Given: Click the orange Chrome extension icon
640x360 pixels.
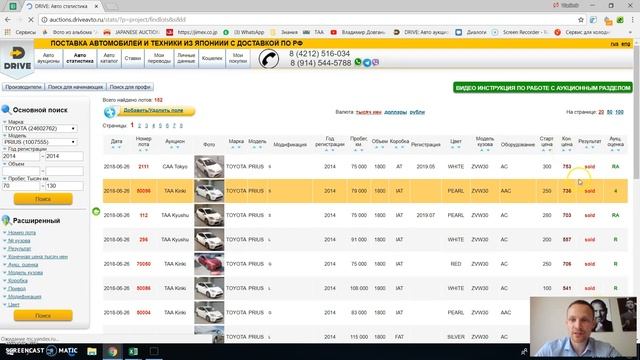Looking at the screenshot, I should tap(608, 20).
